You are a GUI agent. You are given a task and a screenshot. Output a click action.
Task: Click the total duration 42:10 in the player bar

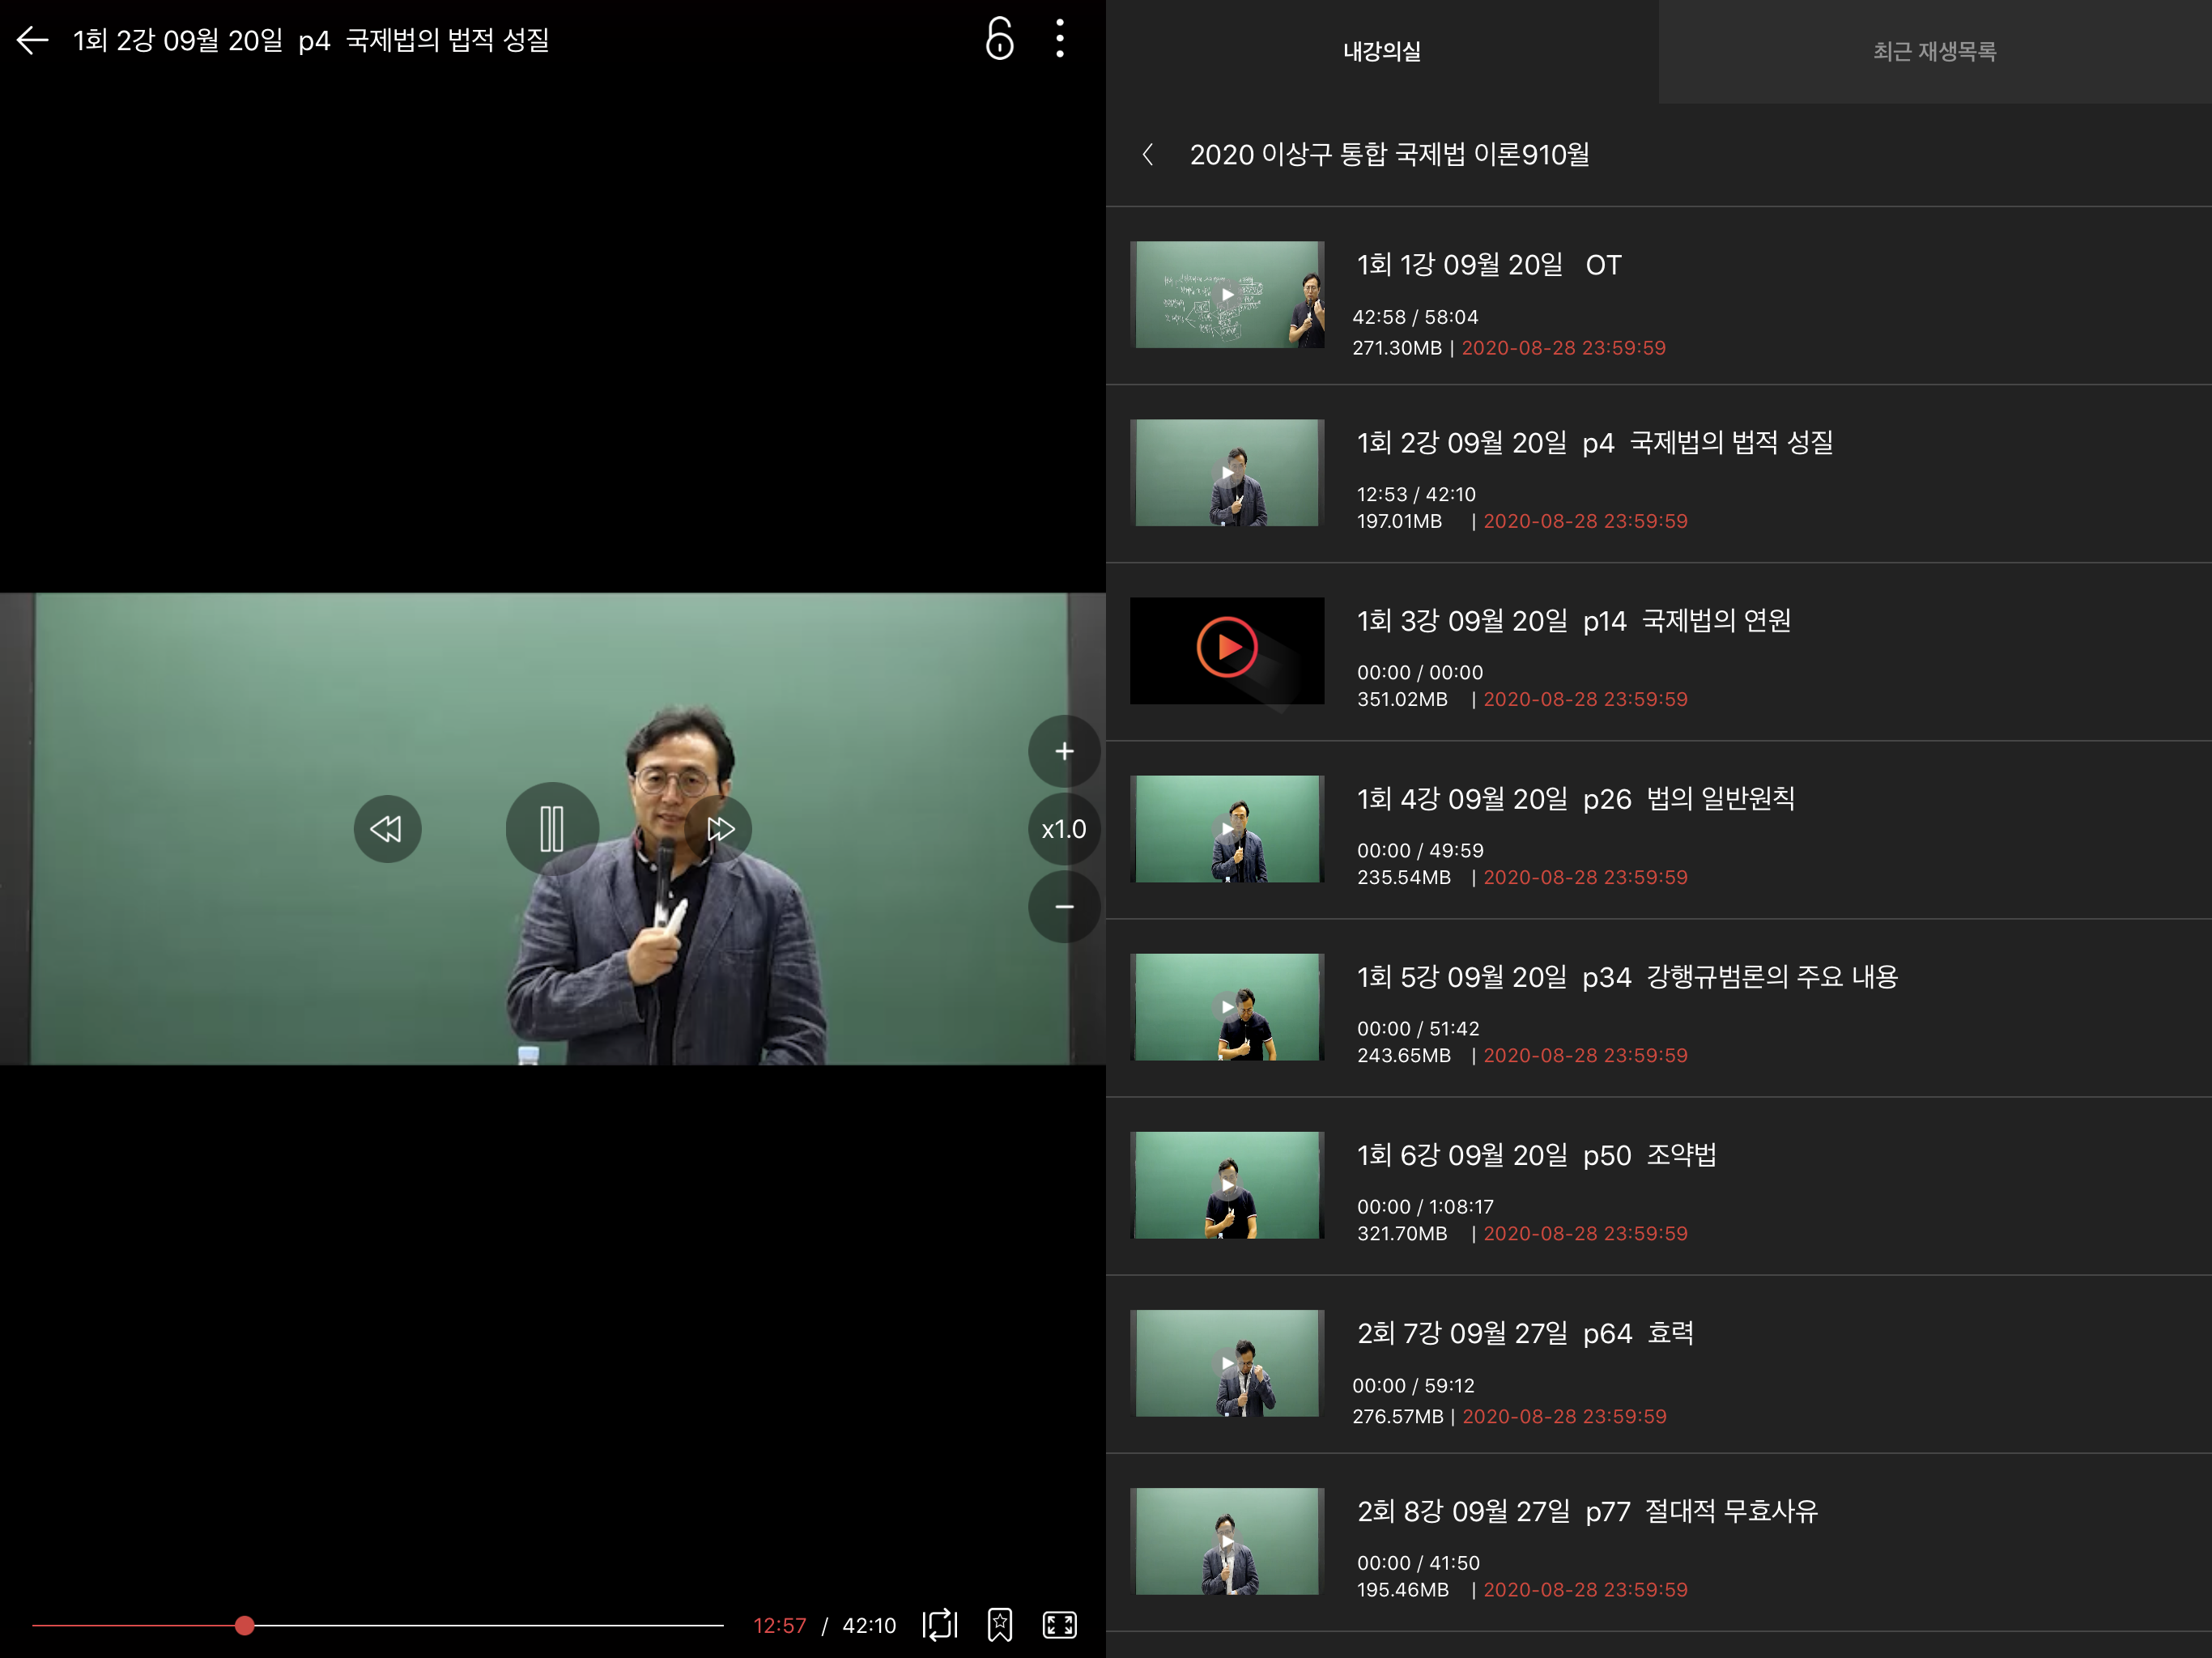point(869,1625)
